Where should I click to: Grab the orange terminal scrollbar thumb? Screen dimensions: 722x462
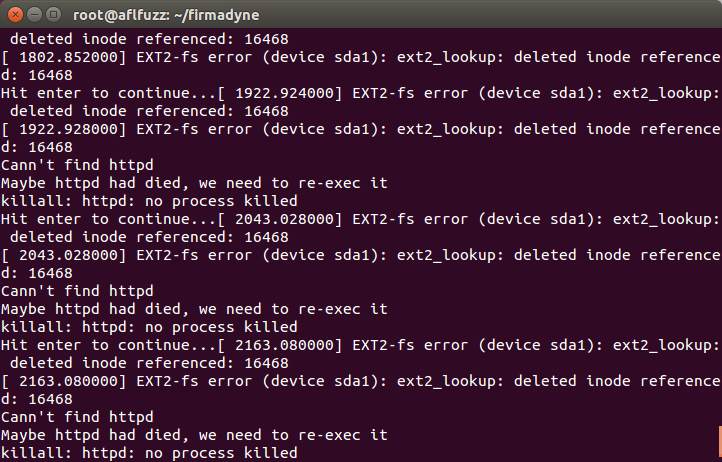(718, 441)
